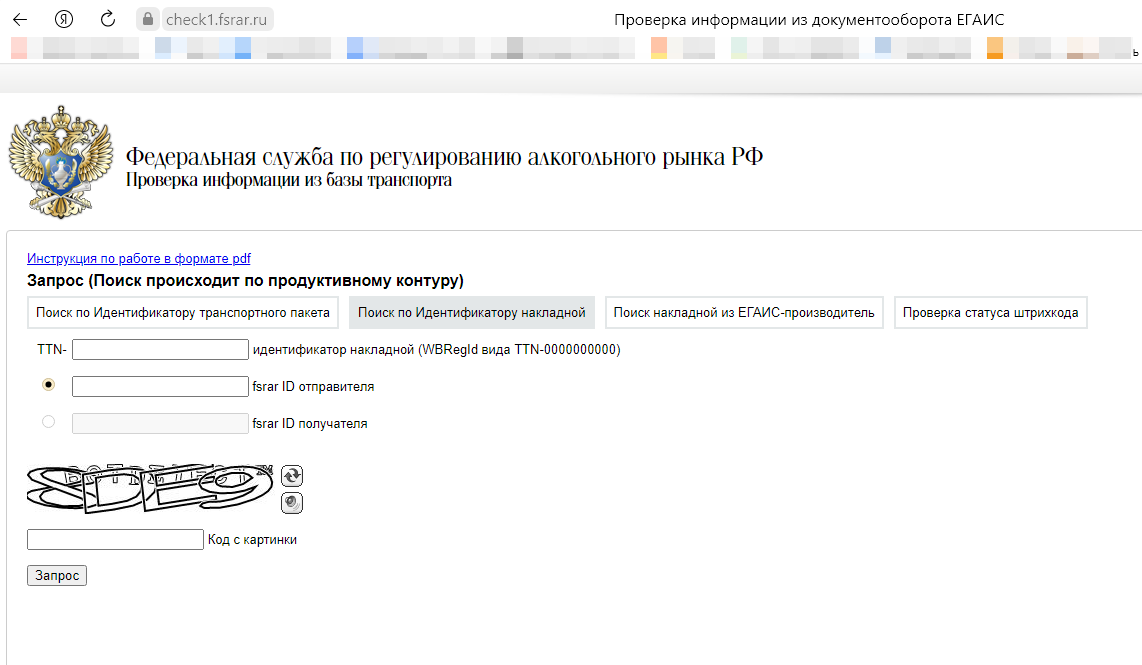This screenshot has width=1142, height=665.
Task: Click the browser back arrow
Action: (x=21, y=17)
